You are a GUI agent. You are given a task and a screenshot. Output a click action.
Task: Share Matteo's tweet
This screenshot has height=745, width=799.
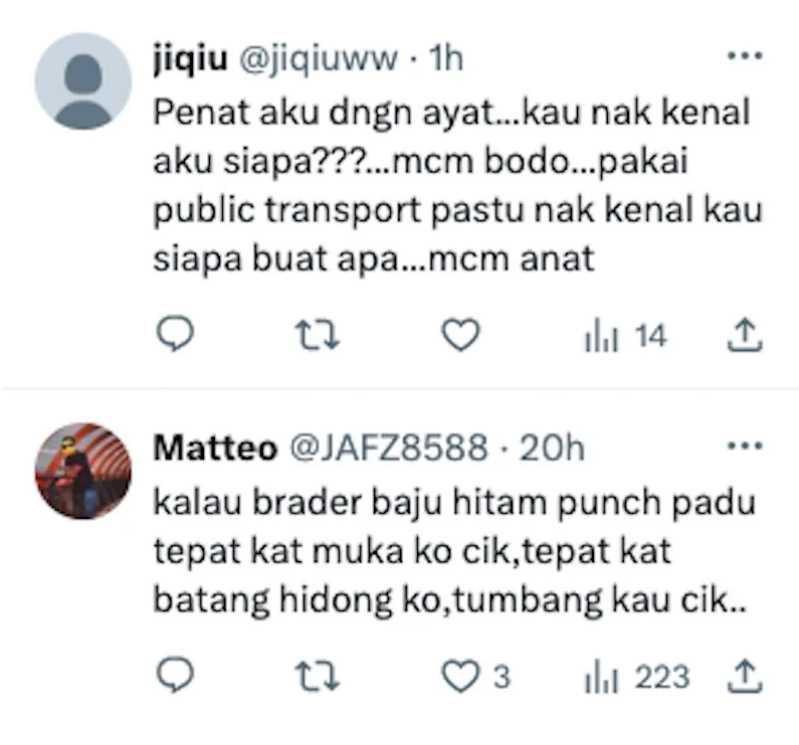(x=744, y=676)
